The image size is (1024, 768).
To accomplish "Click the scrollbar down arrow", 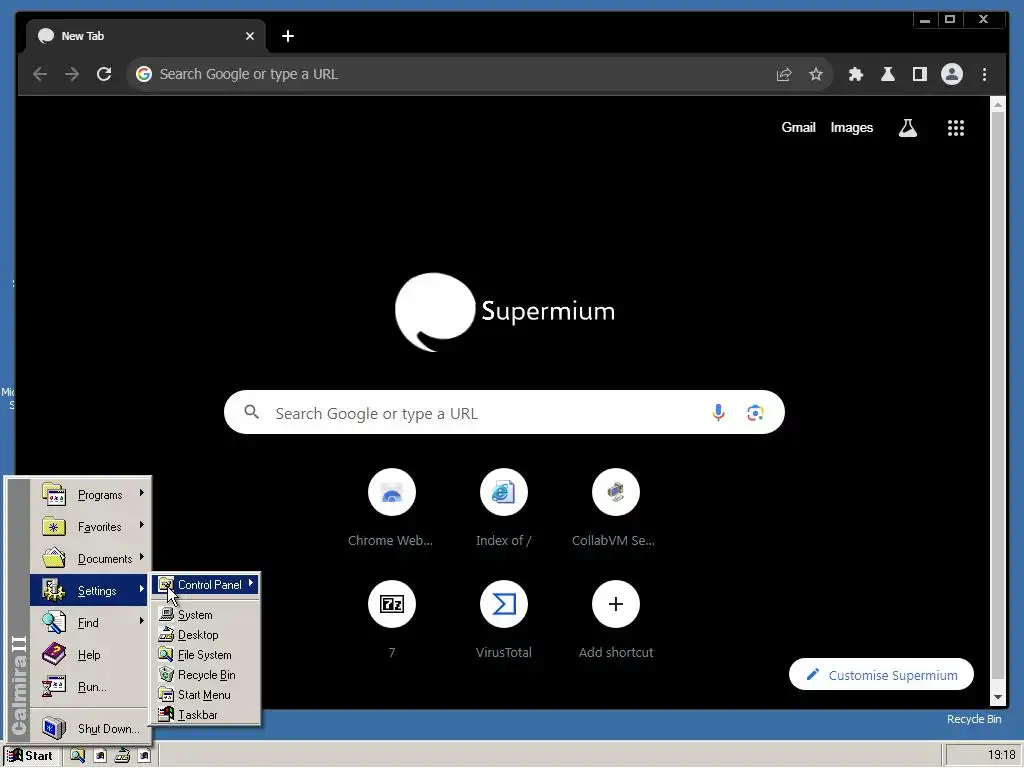I will [998, 697].
